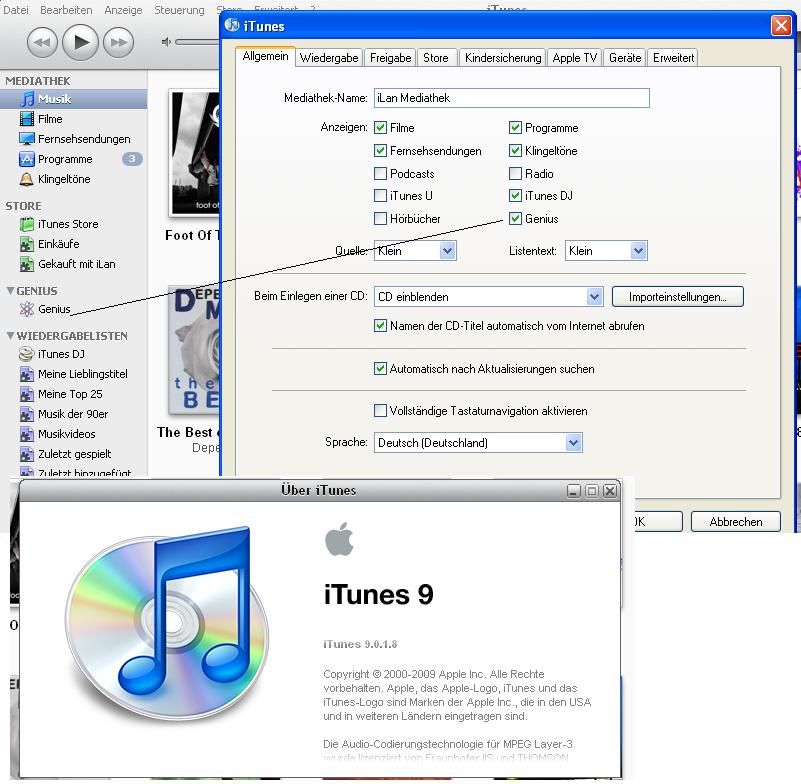
Task: Click the Programme badge showing 3
Action: click(132, 159)
